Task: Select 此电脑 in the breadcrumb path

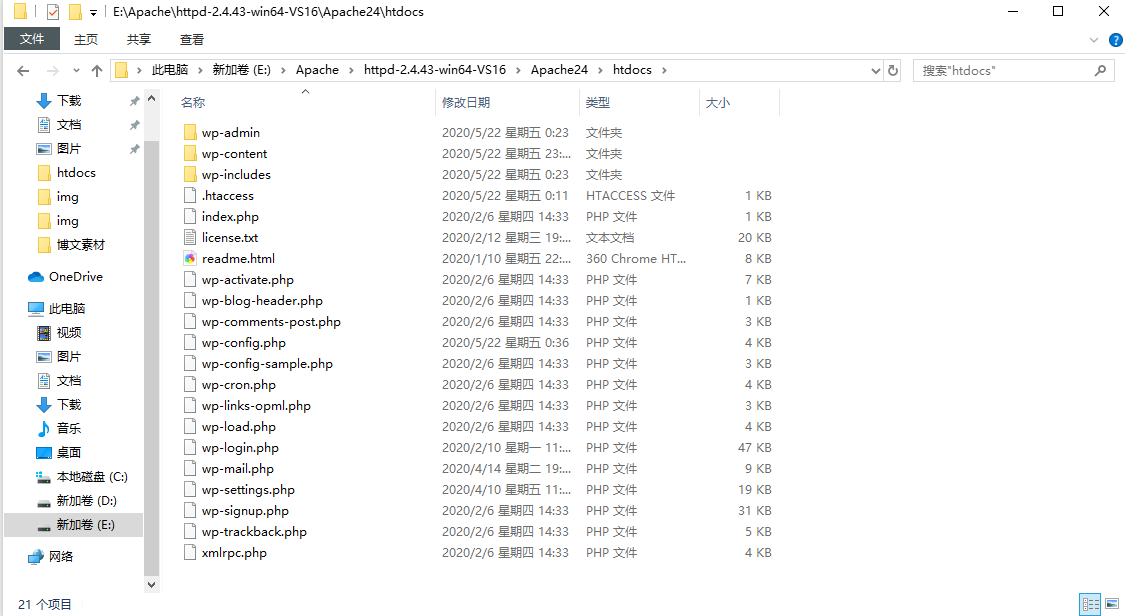Action: pos(170,70)
